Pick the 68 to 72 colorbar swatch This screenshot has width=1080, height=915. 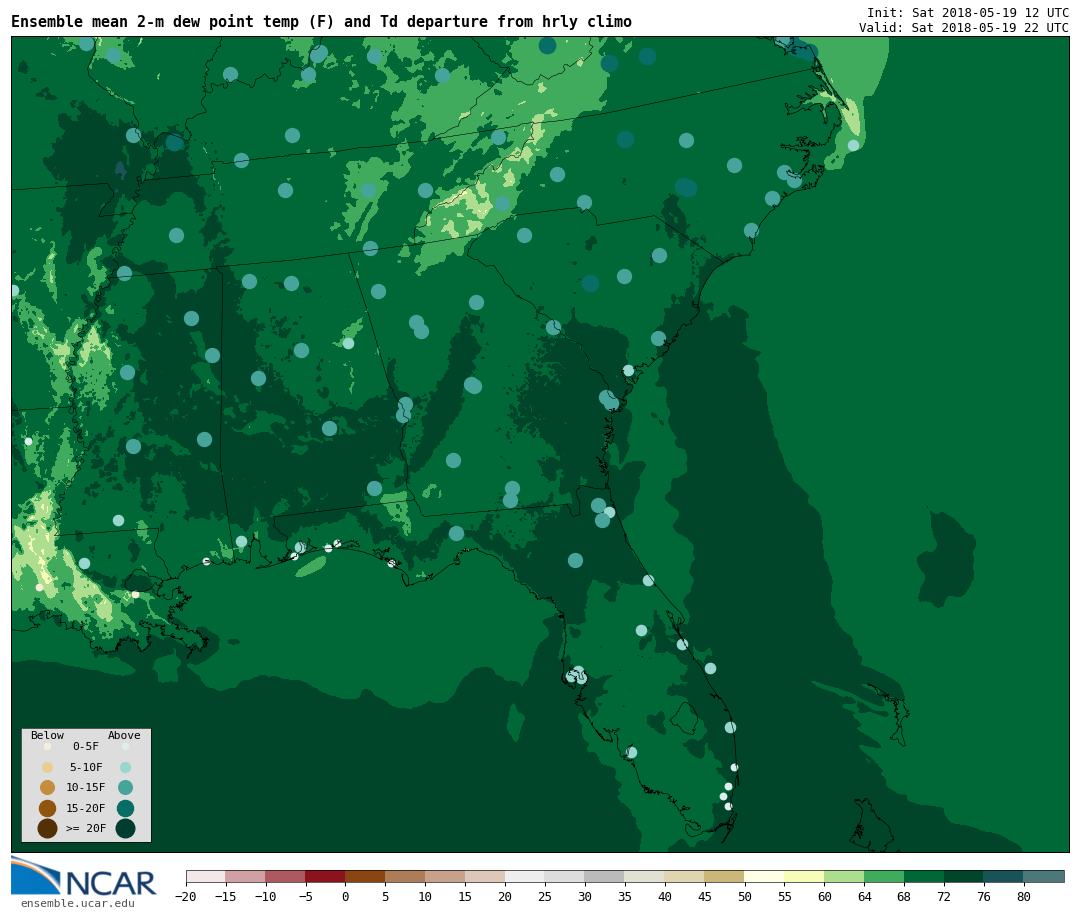coord(924,876)
